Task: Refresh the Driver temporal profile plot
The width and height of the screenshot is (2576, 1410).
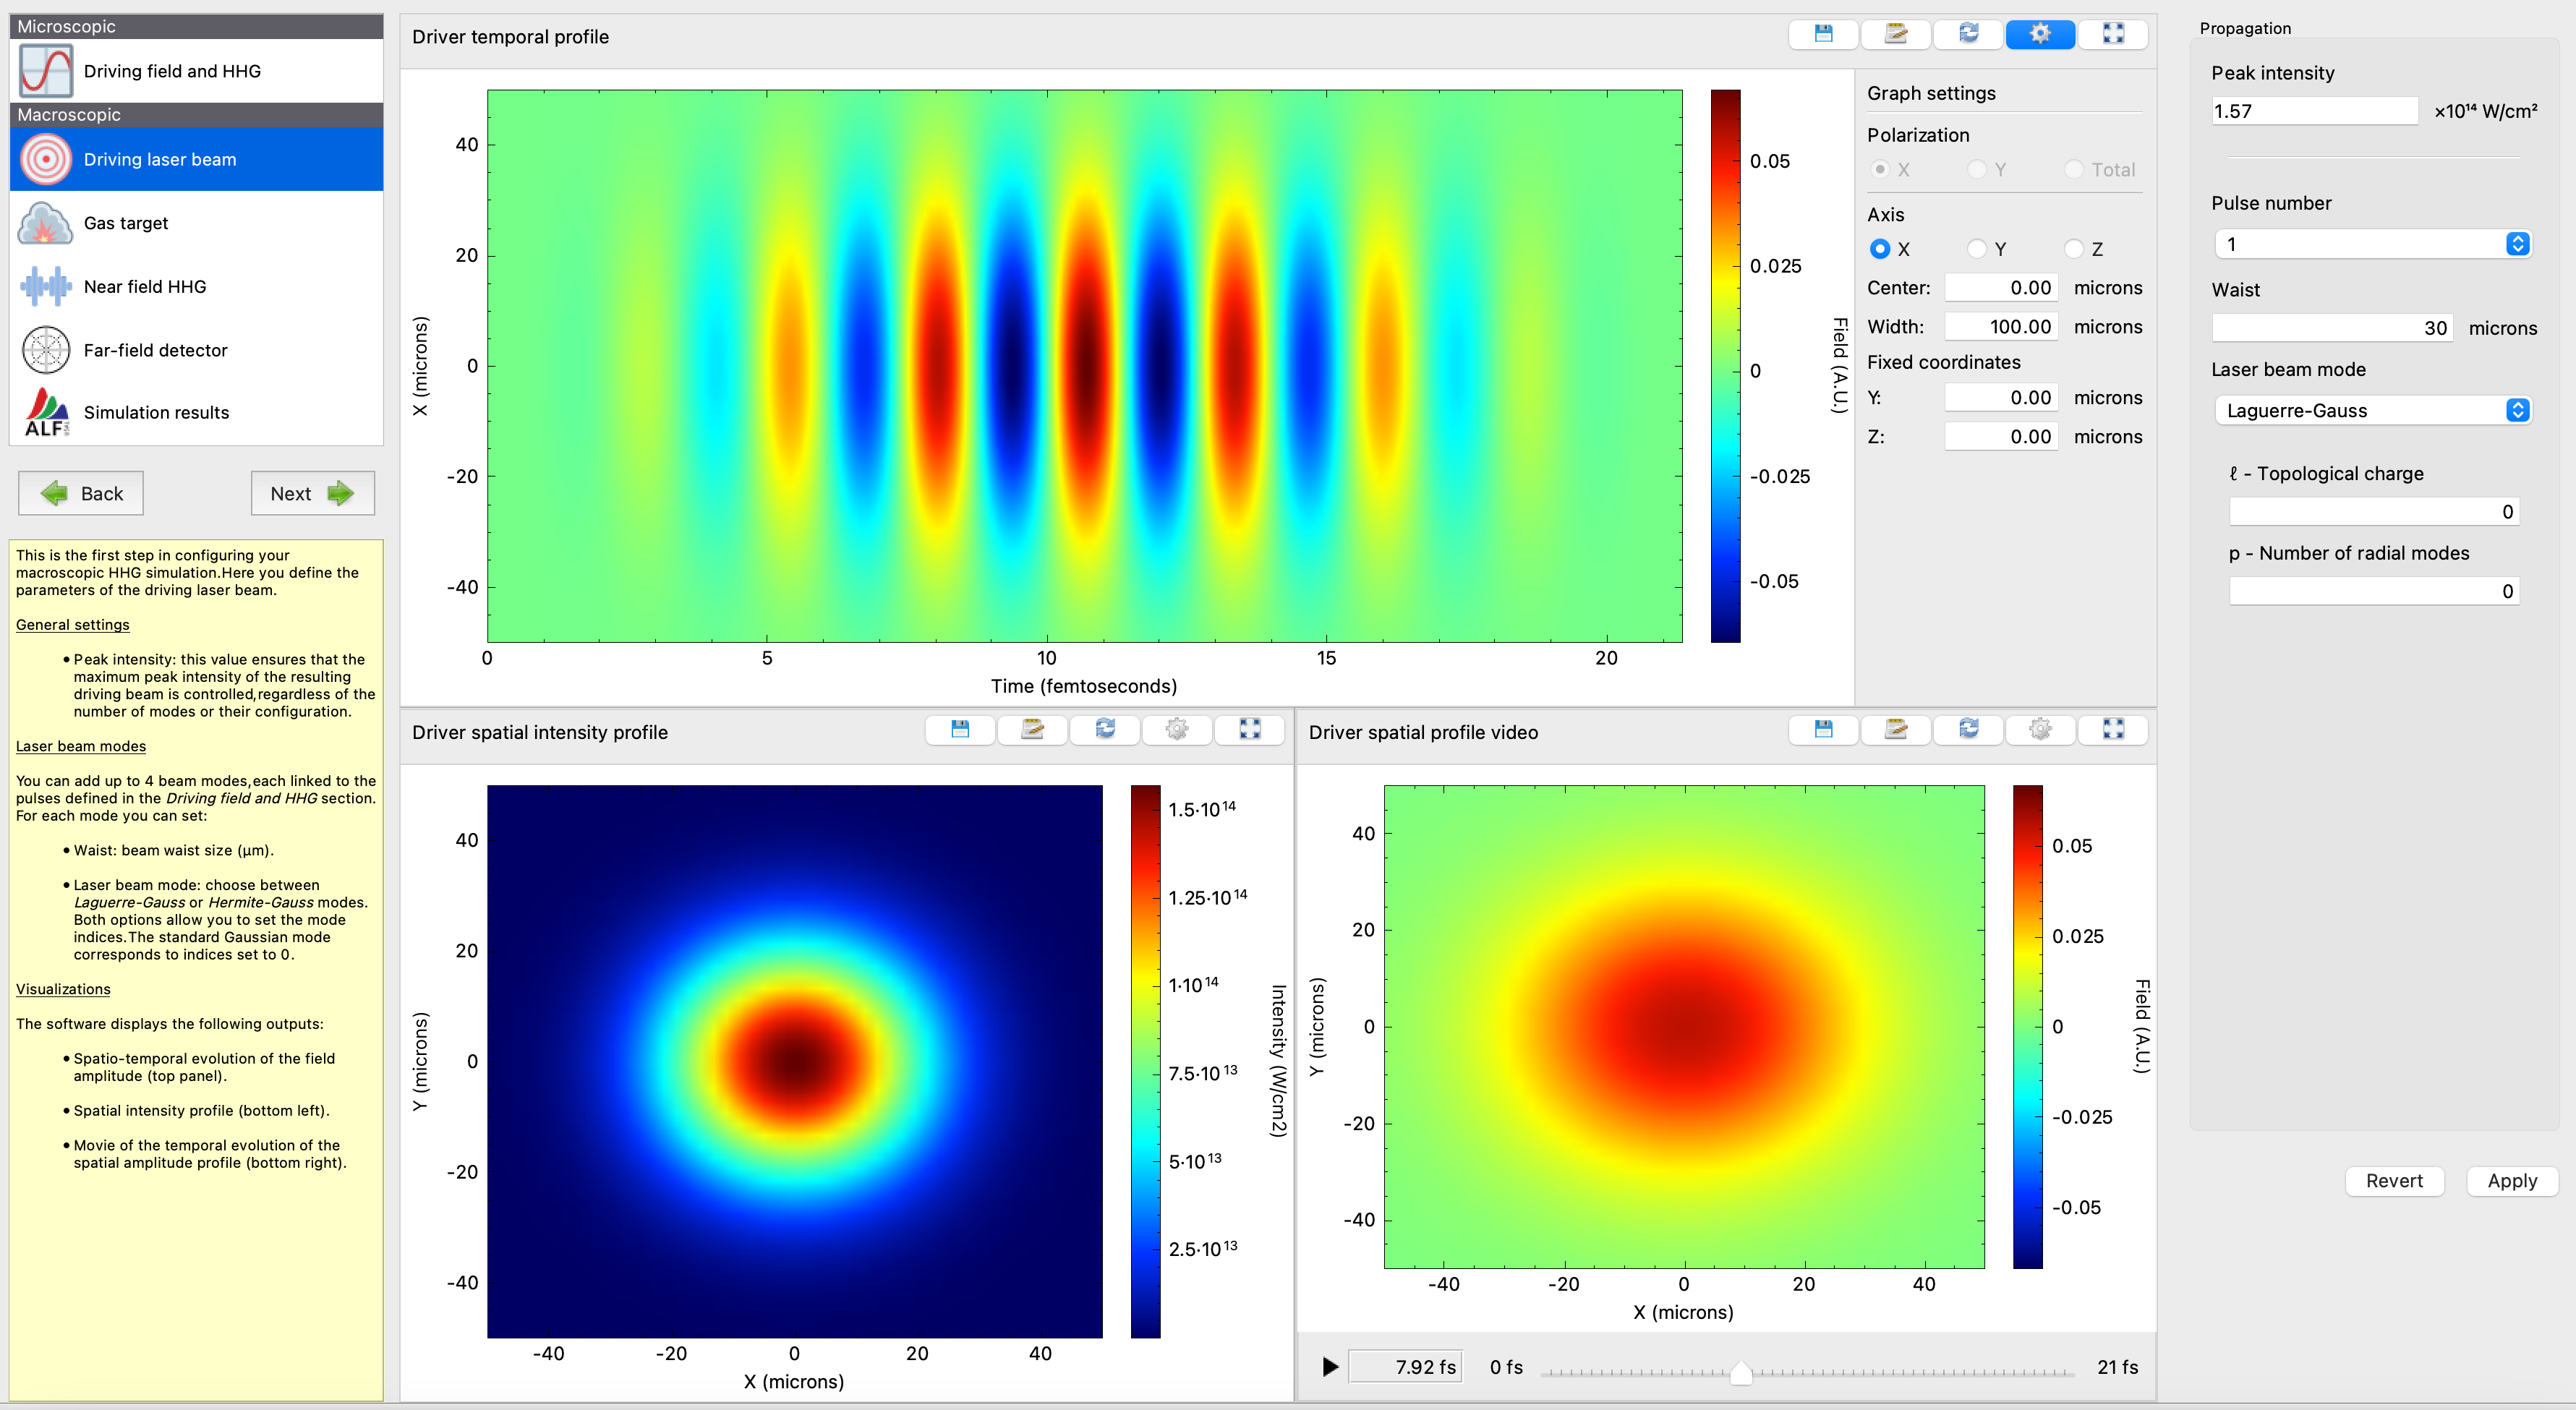Action: (x=1968, y=33)
